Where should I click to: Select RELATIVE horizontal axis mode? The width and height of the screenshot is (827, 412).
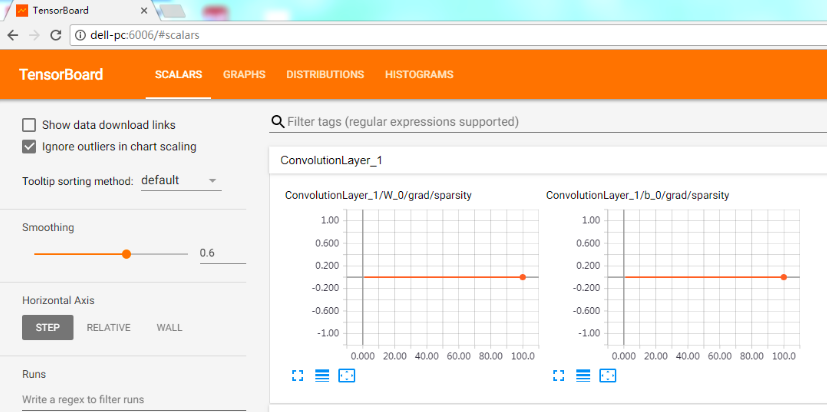(x=109, y=328)
